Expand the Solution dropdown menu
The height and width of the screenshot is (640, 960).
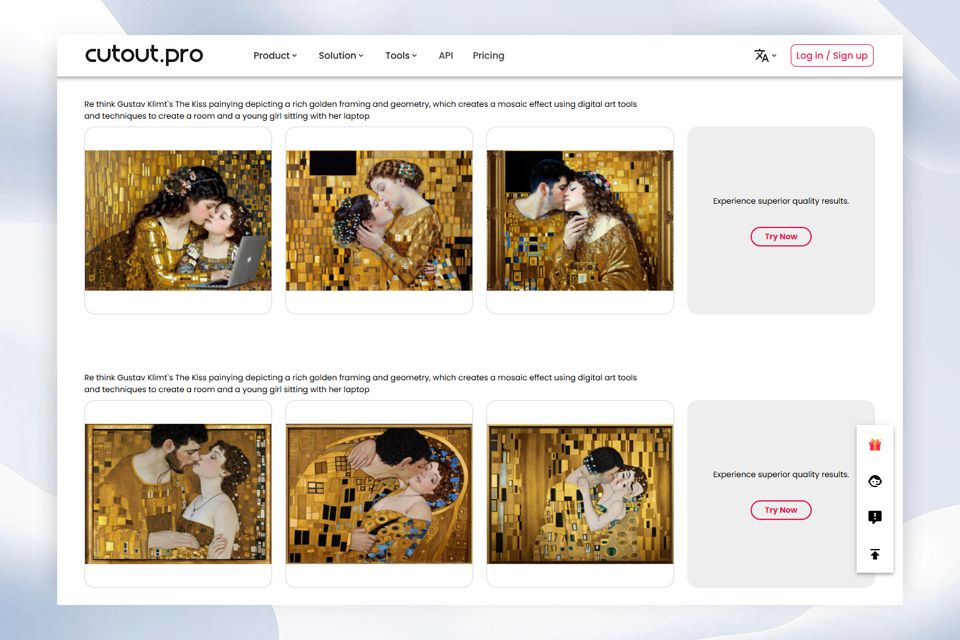click(x=341, y=56)
